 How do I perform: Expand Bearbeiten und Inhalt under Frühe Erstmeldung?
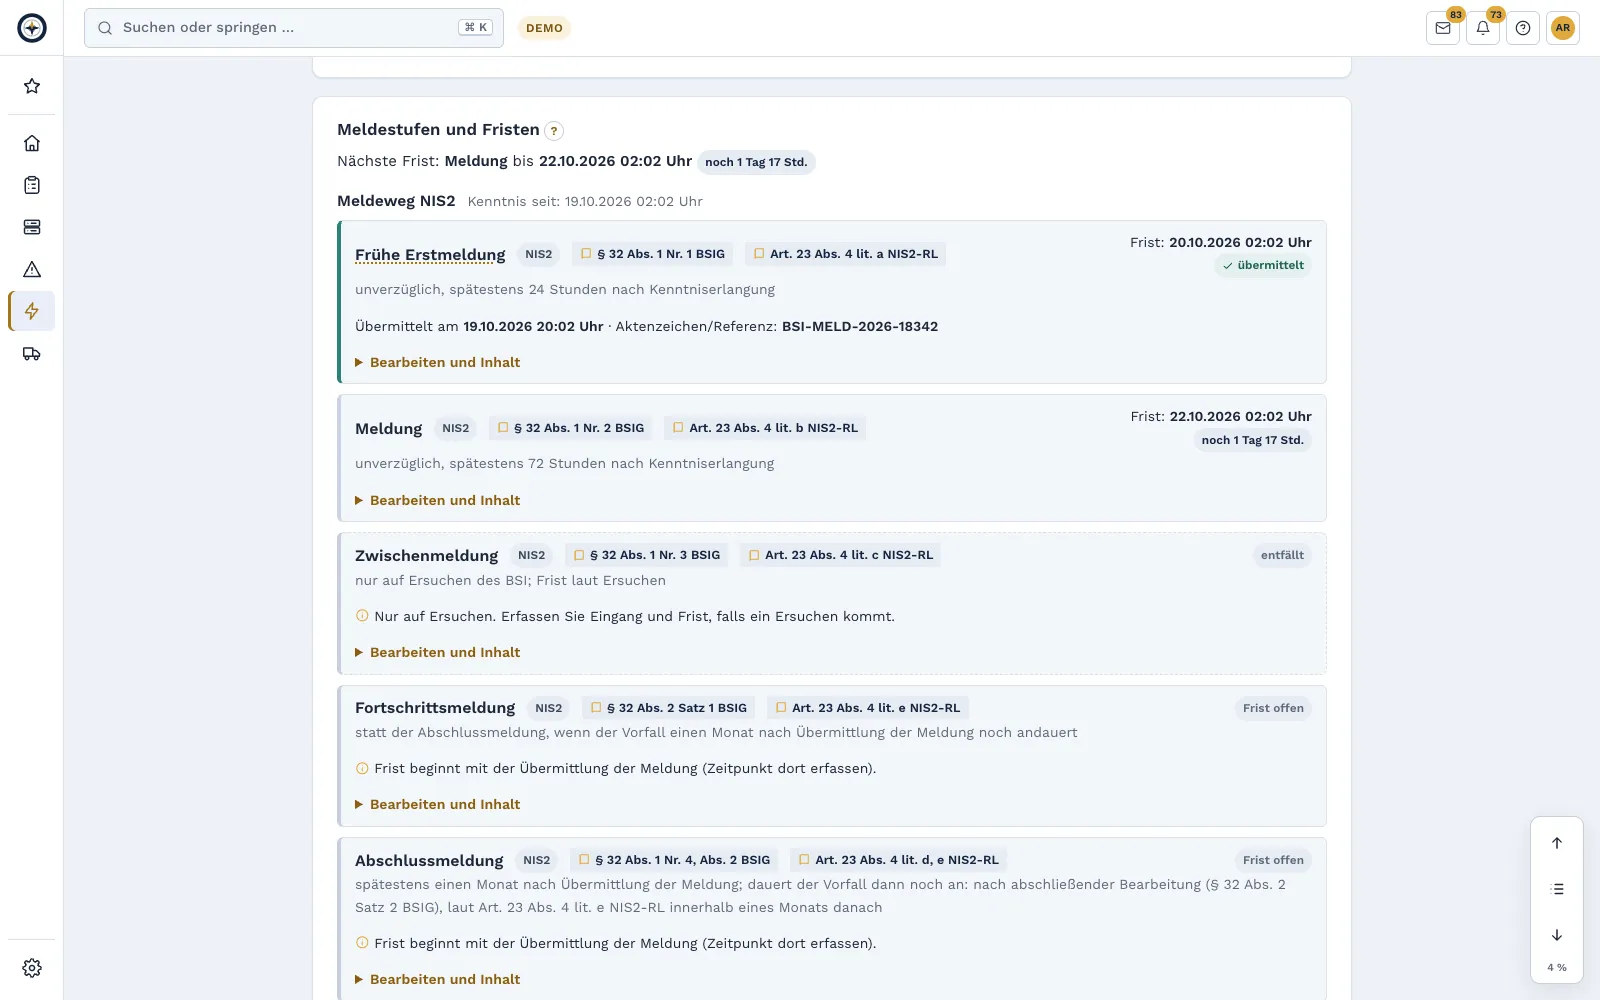[438, 362]
